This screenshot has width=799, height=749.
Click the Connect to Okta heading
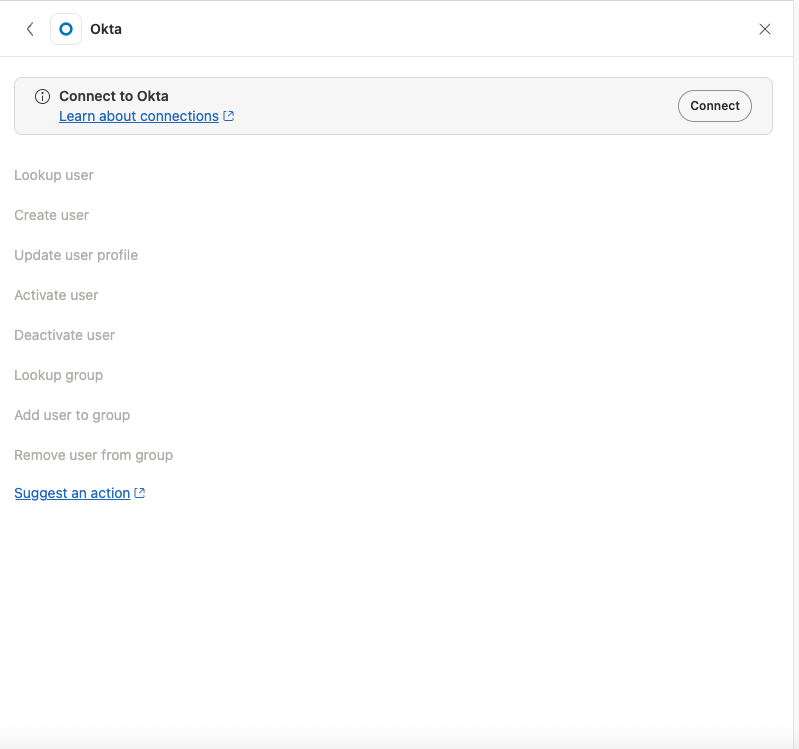[114, 96]
